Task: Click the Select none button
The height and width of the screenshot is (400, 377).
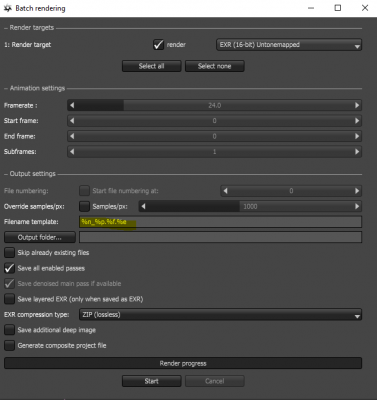Action: [x=215, y=66]
